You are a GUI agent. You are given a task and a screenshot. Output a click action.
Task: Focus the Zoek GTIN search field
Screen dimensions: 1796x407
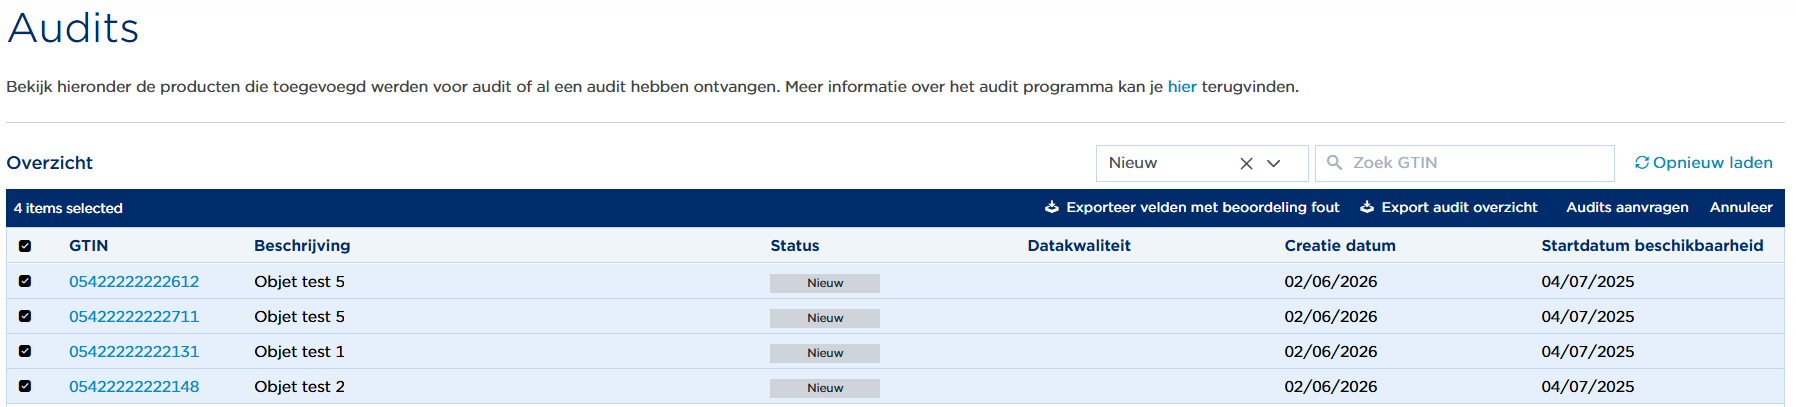(1465, 163)
